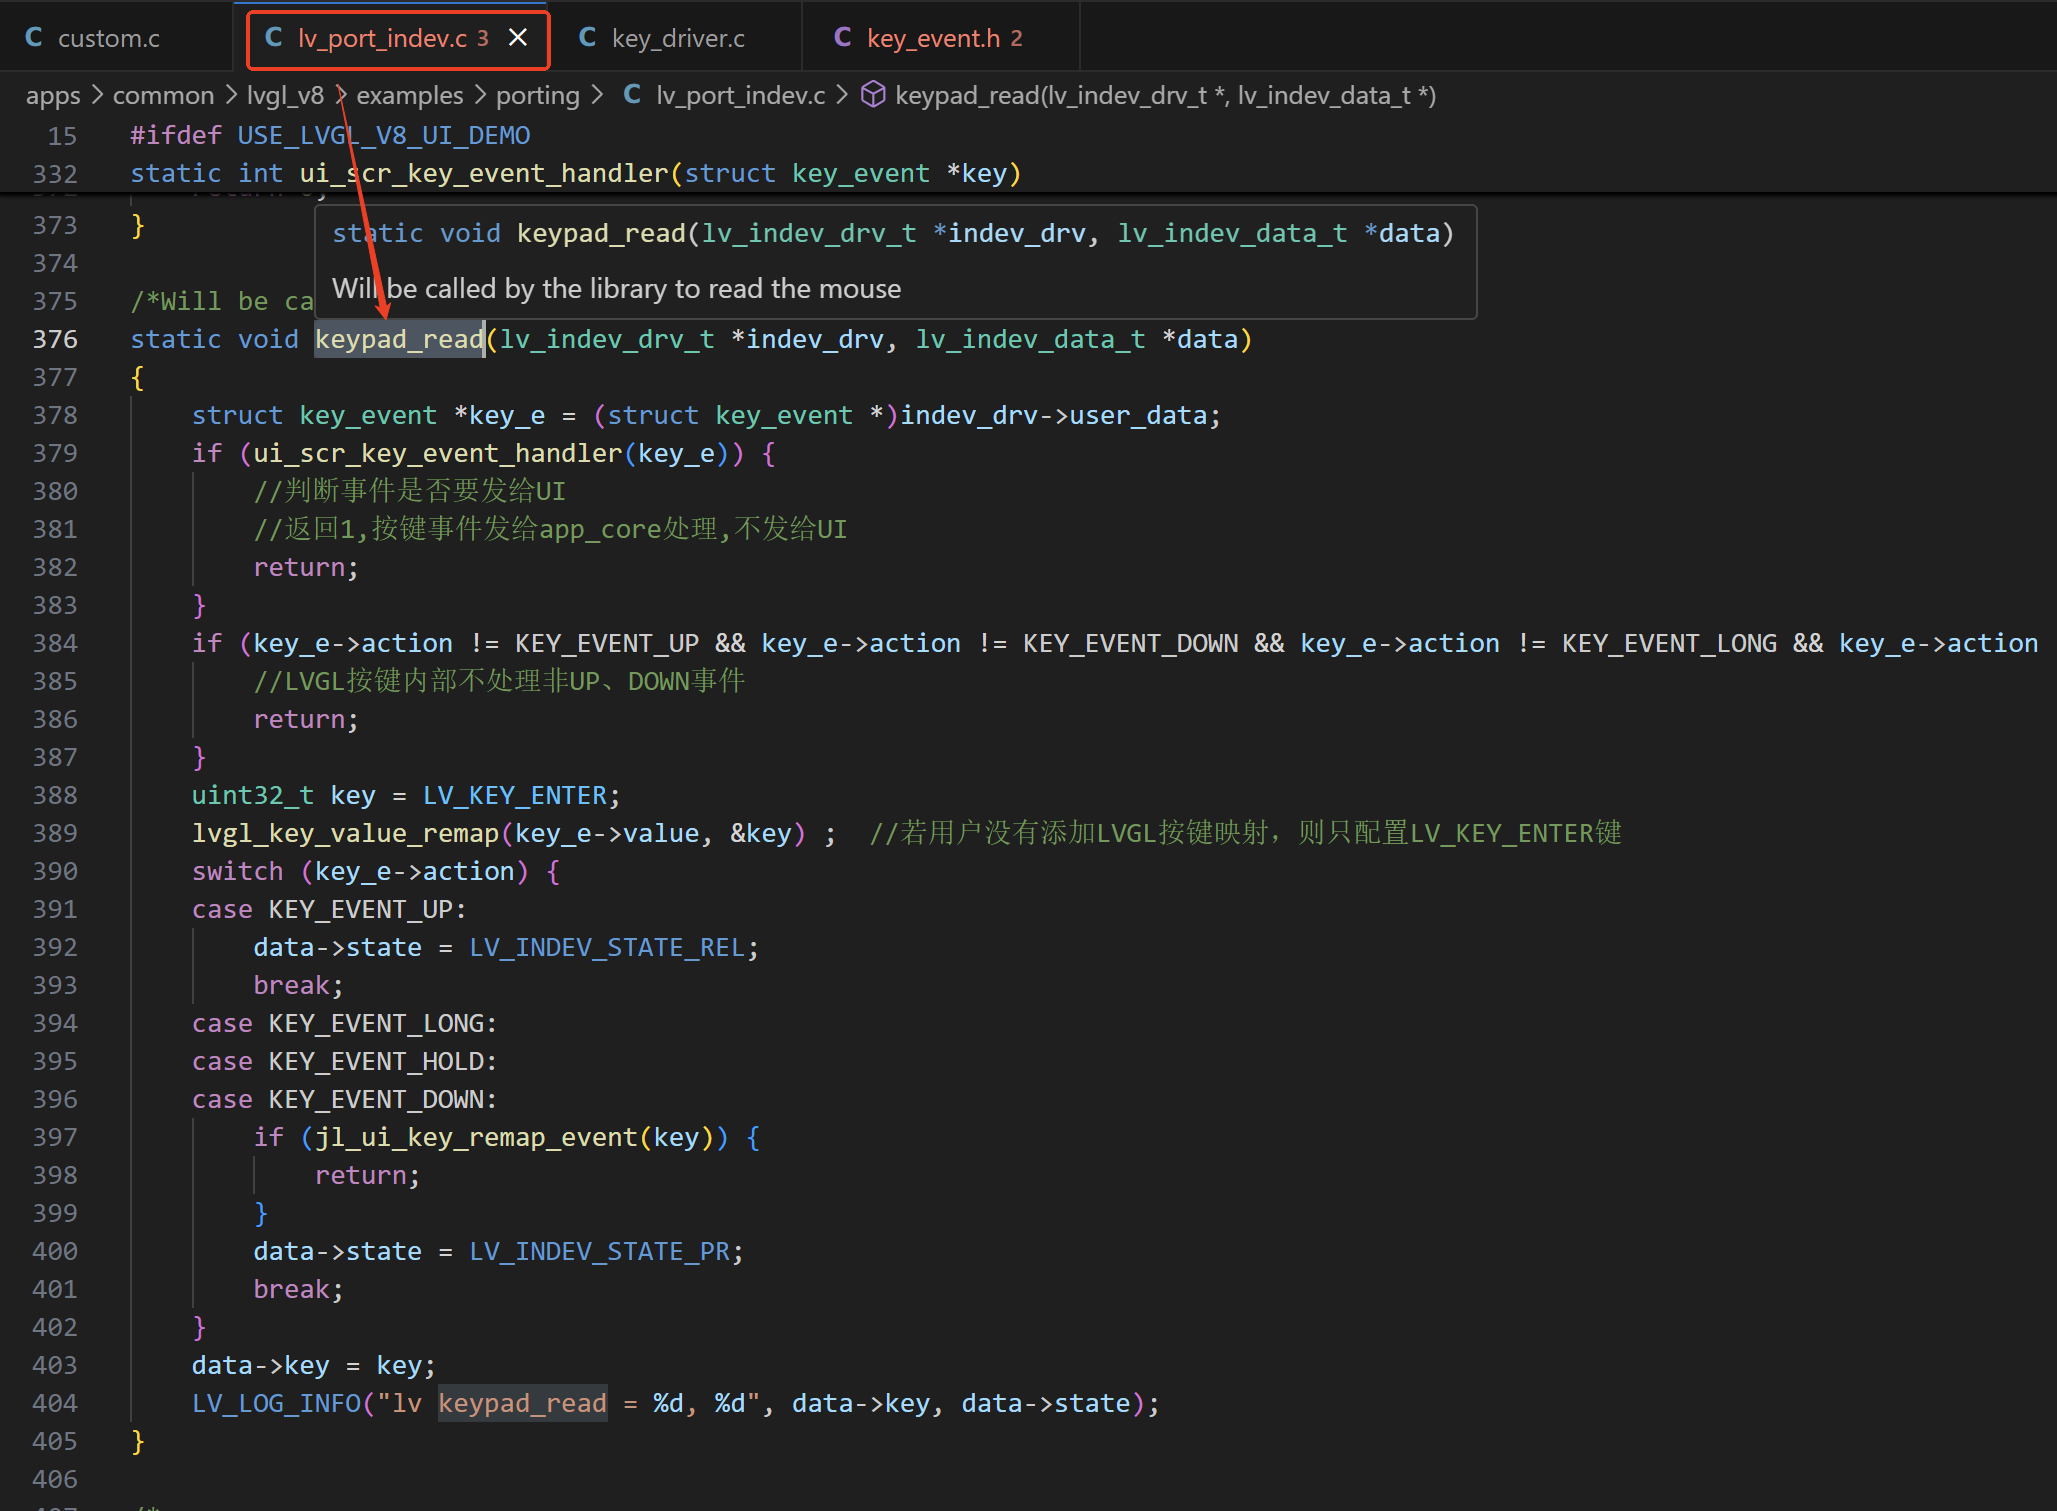Image resolution: width=2057 pixels, height=1511 pixels.
Task: Open the apps breadcrumb segment
Action: [53, 96]
